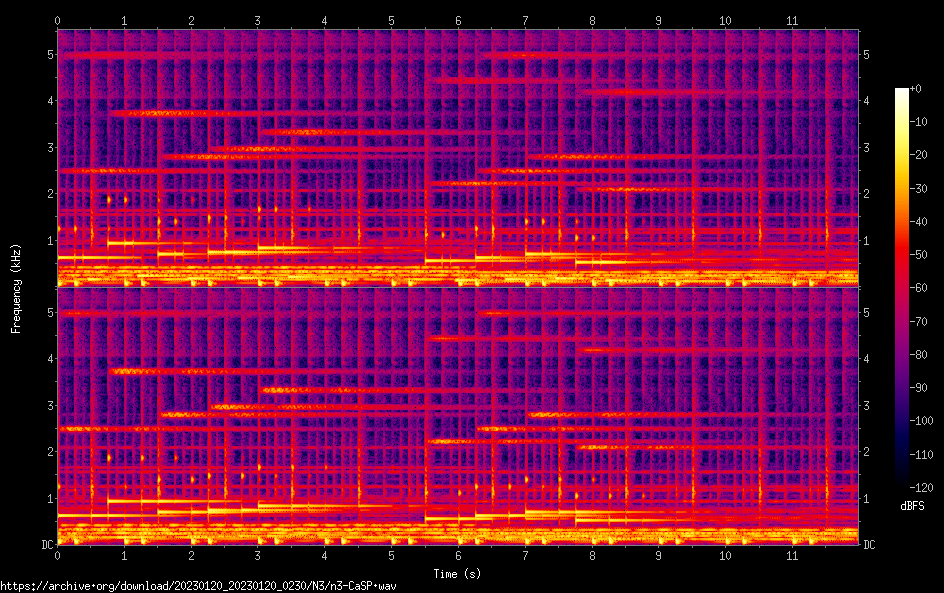Pick the 3-second tick on top time axis
This screenshot has height=593, width=944.
click(x=258, y=19)
